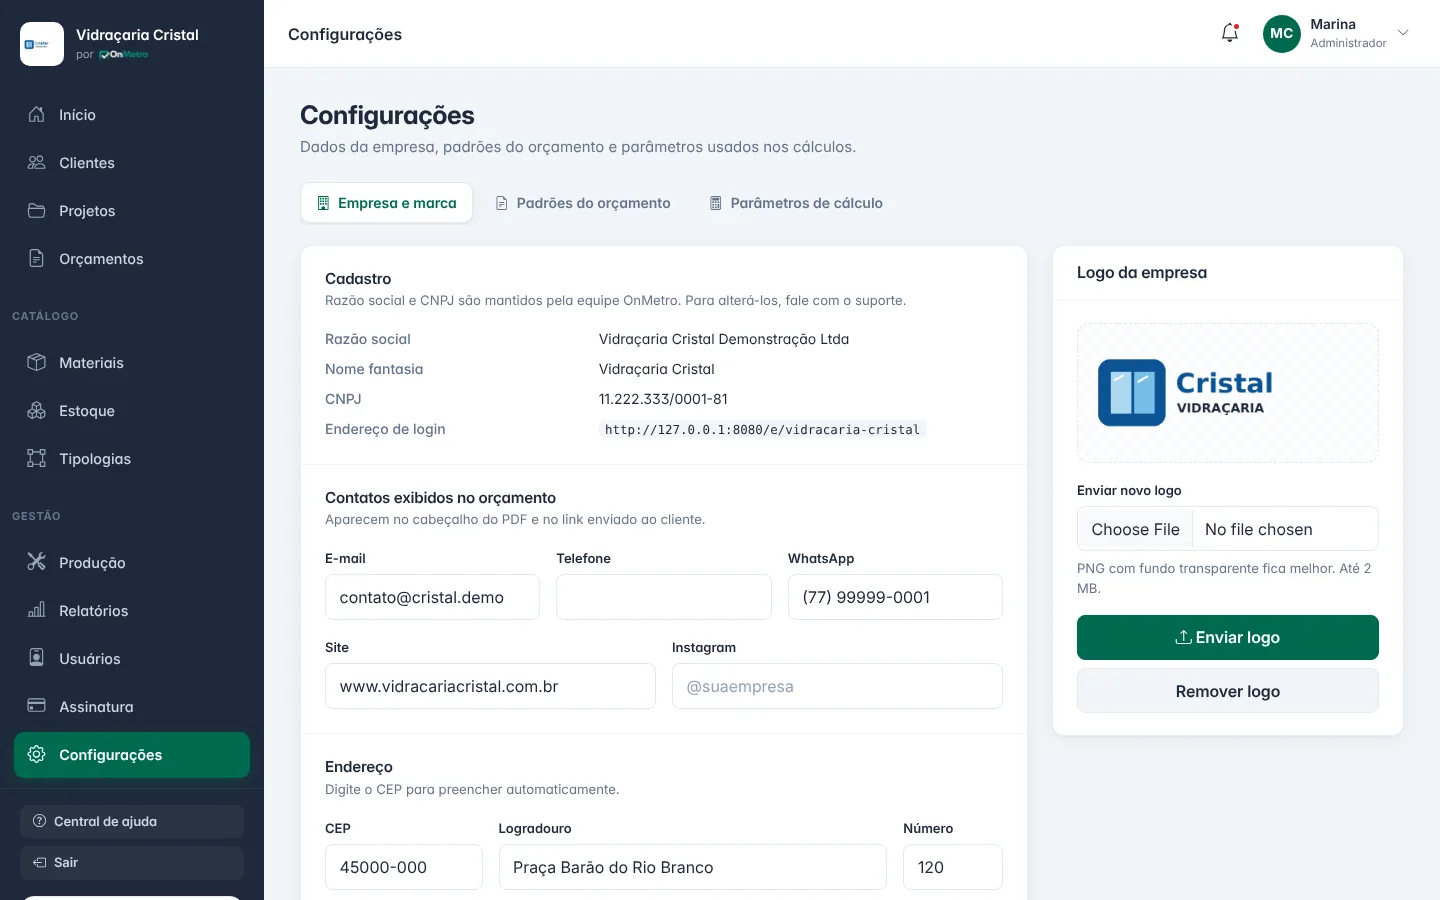Screen dimensions: 1440x900
Task: Open Tipologias in the sidebar
Action: [x=132, y=458]
